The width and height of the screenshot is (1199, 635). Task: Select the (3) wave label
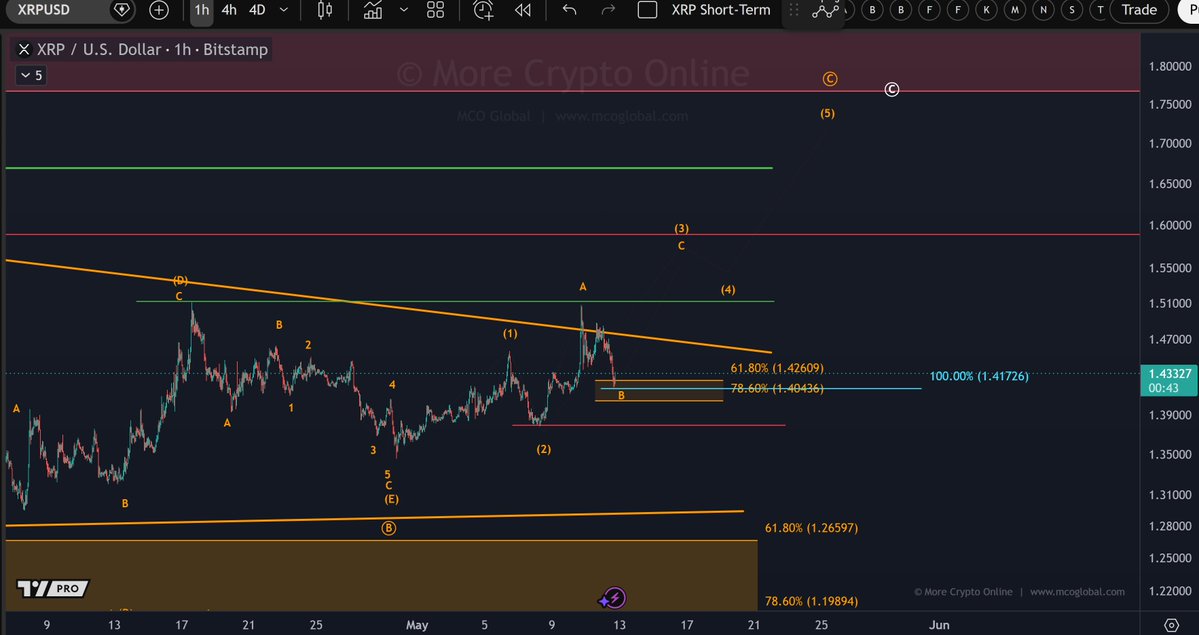681,228
